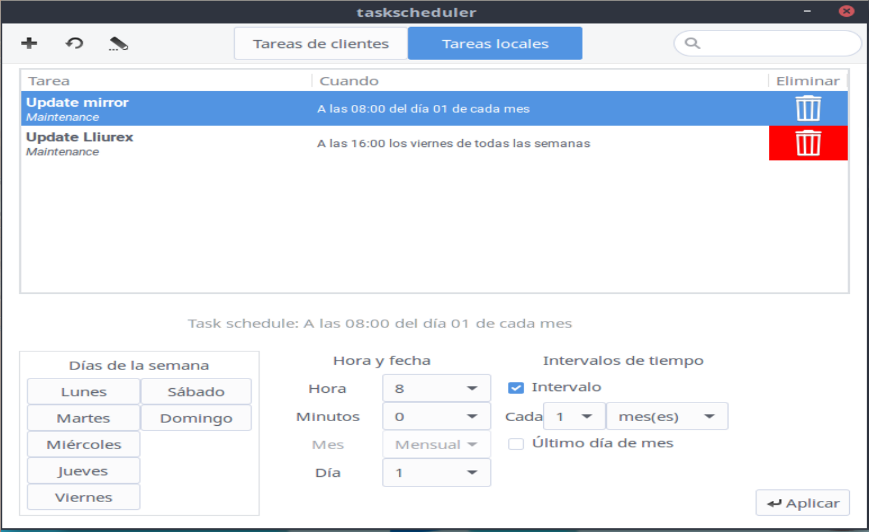The width and height of the screenshot is (869, 532).
Task: Open the Día dropdown
Action: 436,472
